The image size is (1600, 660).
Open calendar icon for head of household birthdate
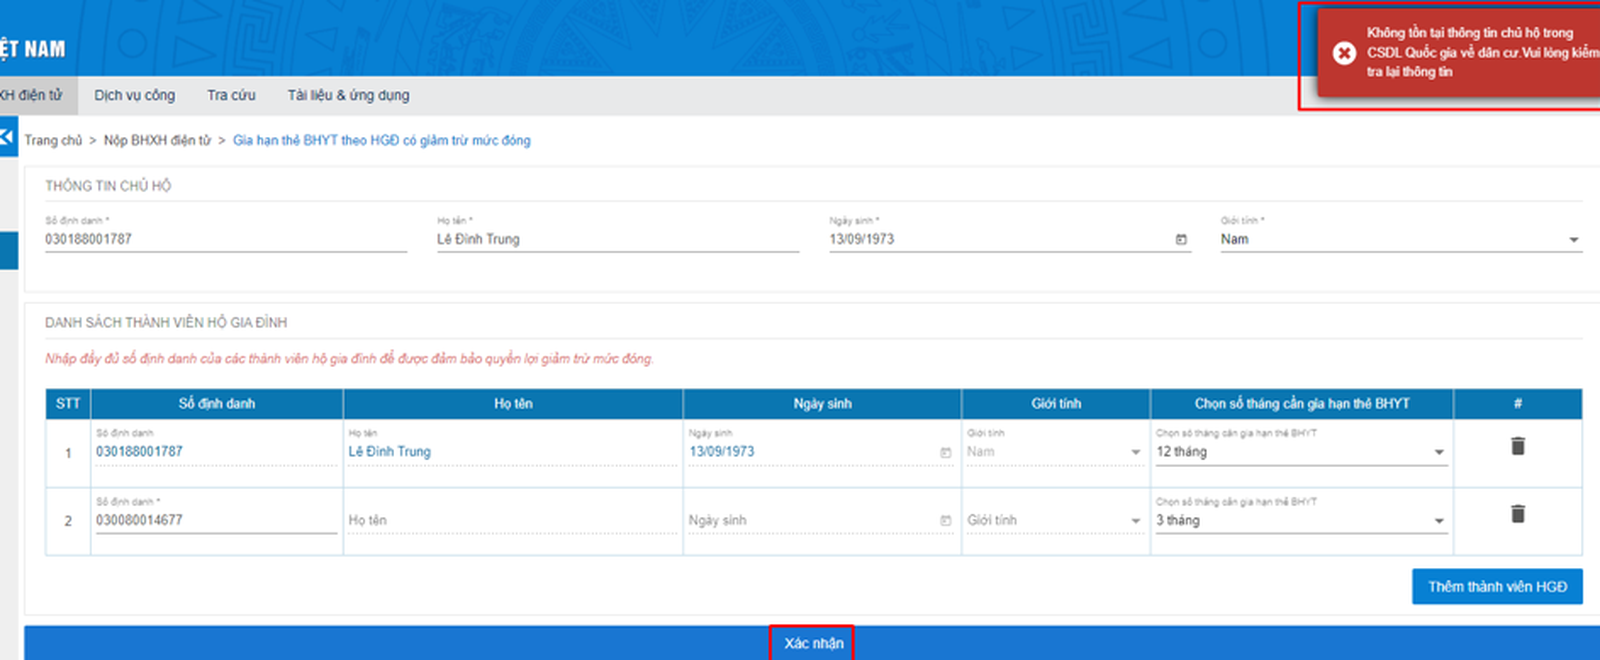pyautogui.click(x=1181, y=240)
